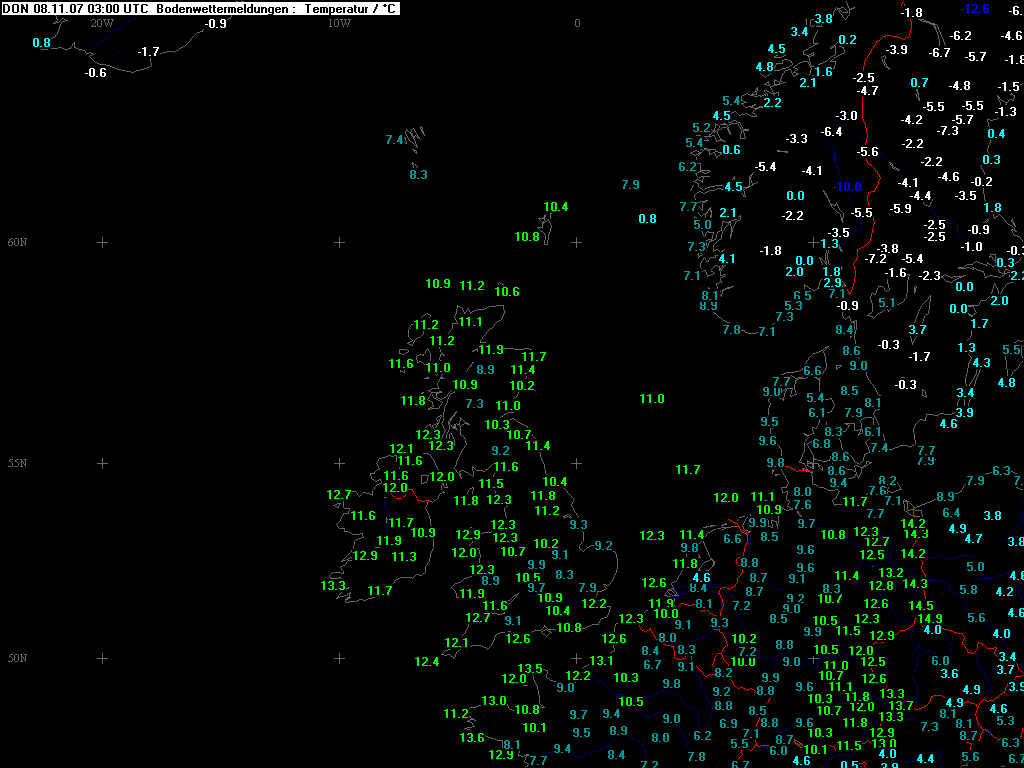The height and width of the screenshot is (768, 1024).
Task: Click the 50N latitude label
Action: click(x=17, y=658)
